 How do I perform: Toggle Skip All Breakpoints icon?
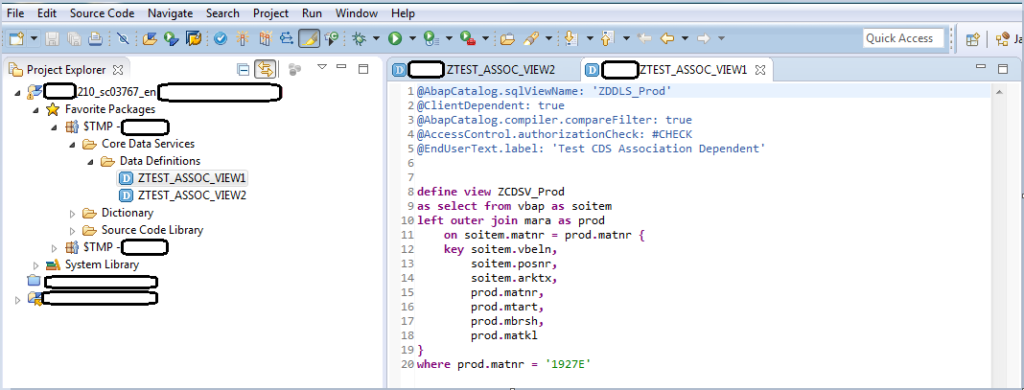[123, 39]
